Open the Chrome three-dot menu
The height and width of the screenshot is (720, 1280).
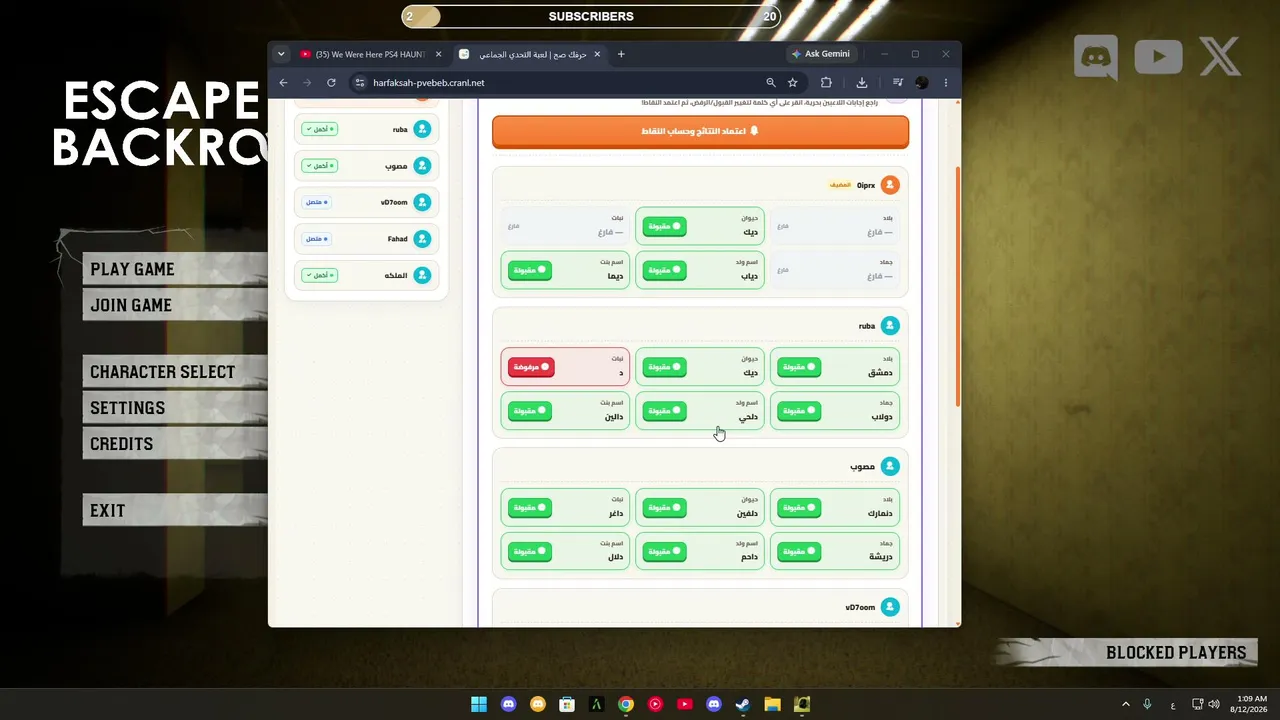pyautogui.click(x=946, y=83)
